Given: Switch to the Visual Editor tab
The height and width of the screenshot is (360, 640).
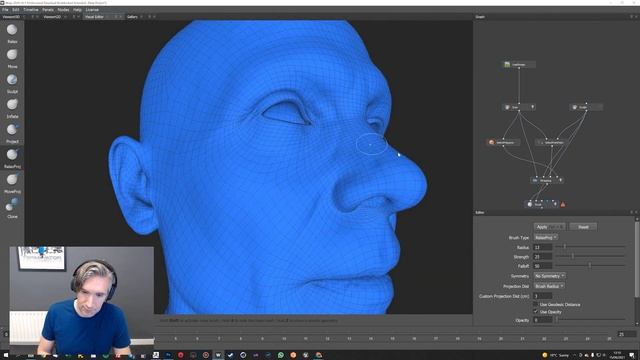Looking at the screenshot, I should (x=94, y=17).
